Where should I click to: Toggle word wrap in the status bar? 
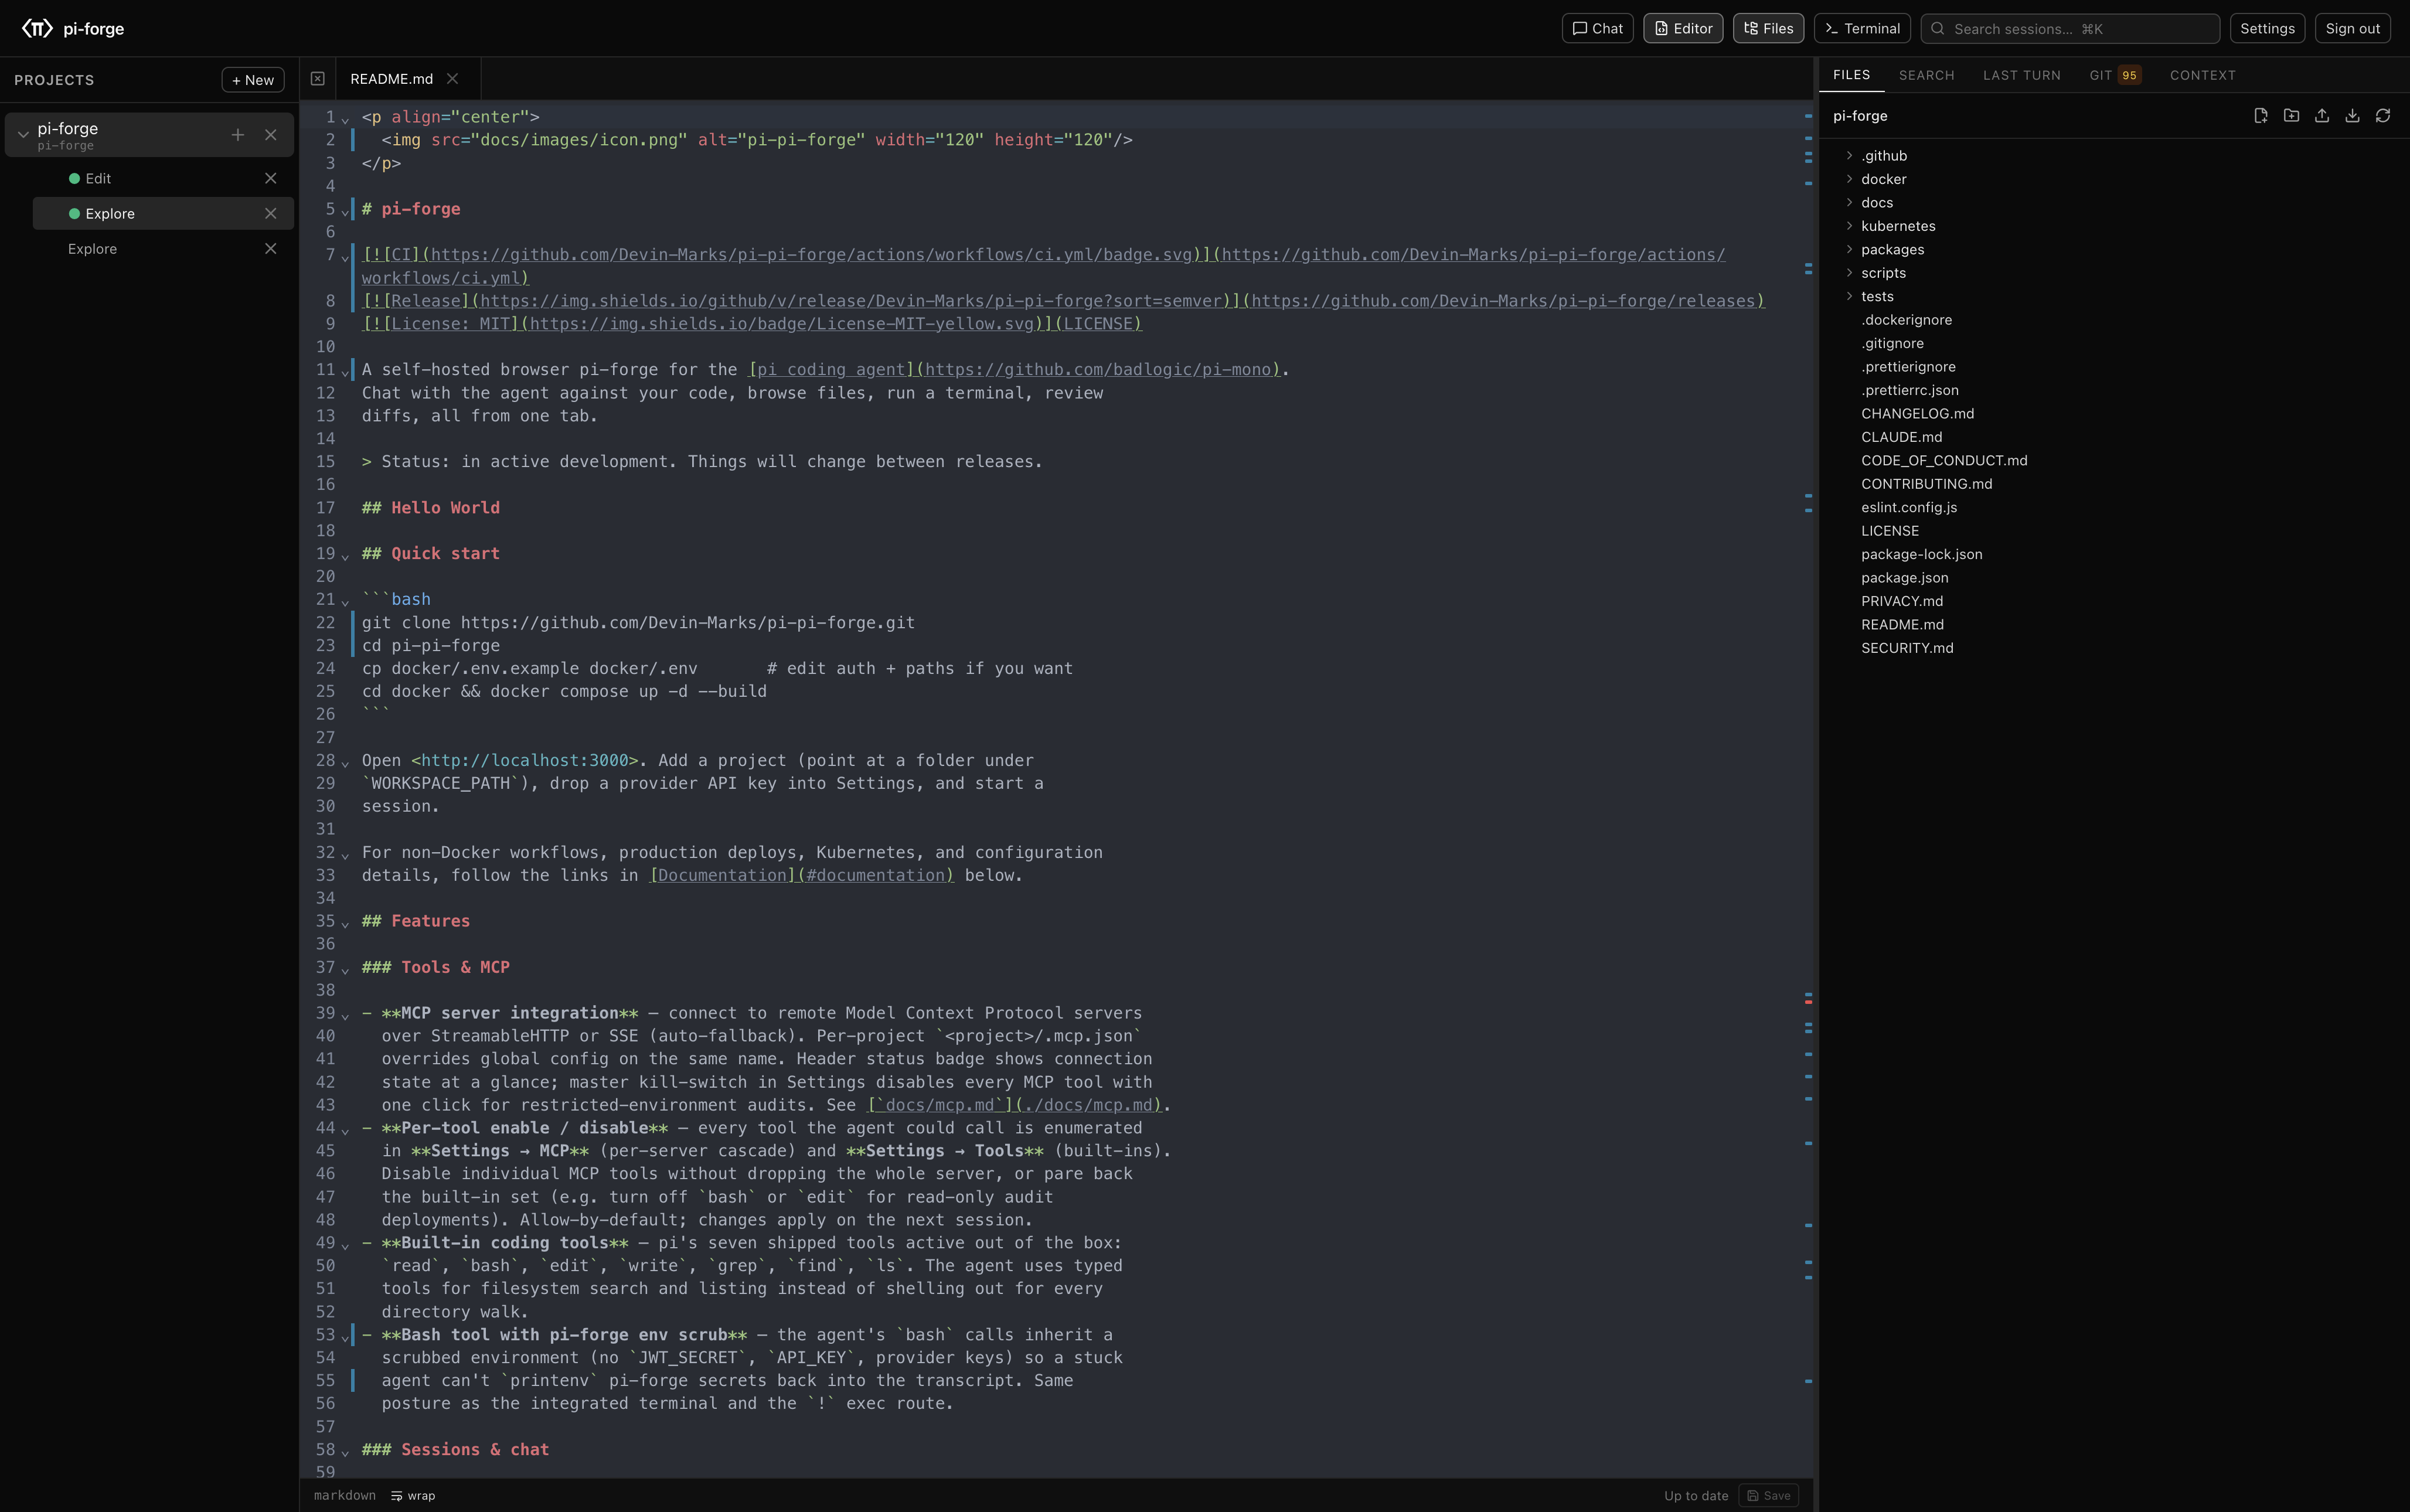[x=413, y=1496]
